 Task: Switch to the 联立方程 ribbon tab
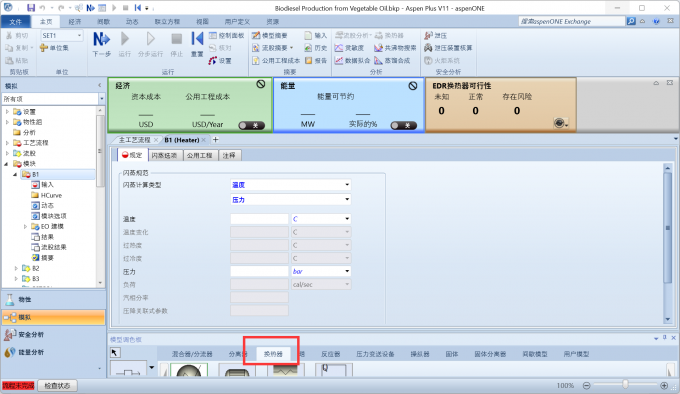point(167,22)
